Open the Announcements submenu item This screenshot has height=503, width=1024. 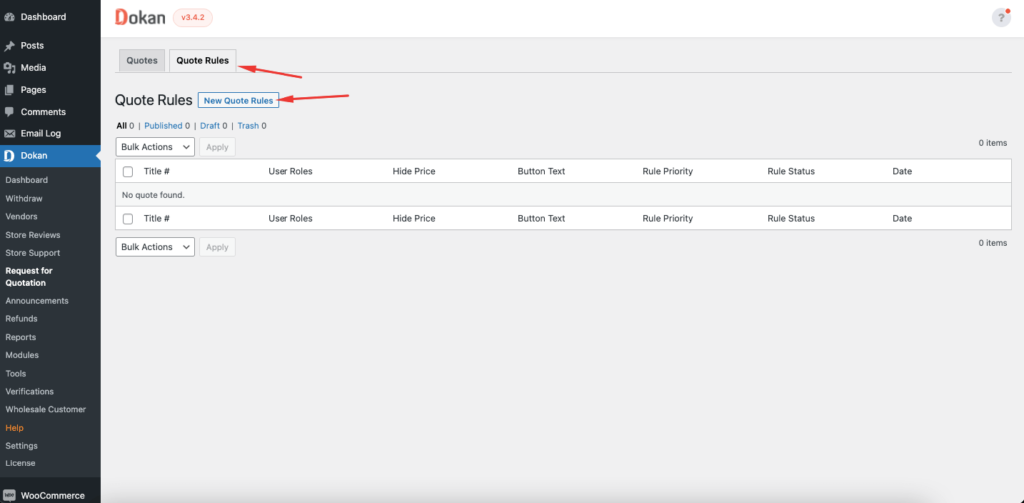(37, 301)
